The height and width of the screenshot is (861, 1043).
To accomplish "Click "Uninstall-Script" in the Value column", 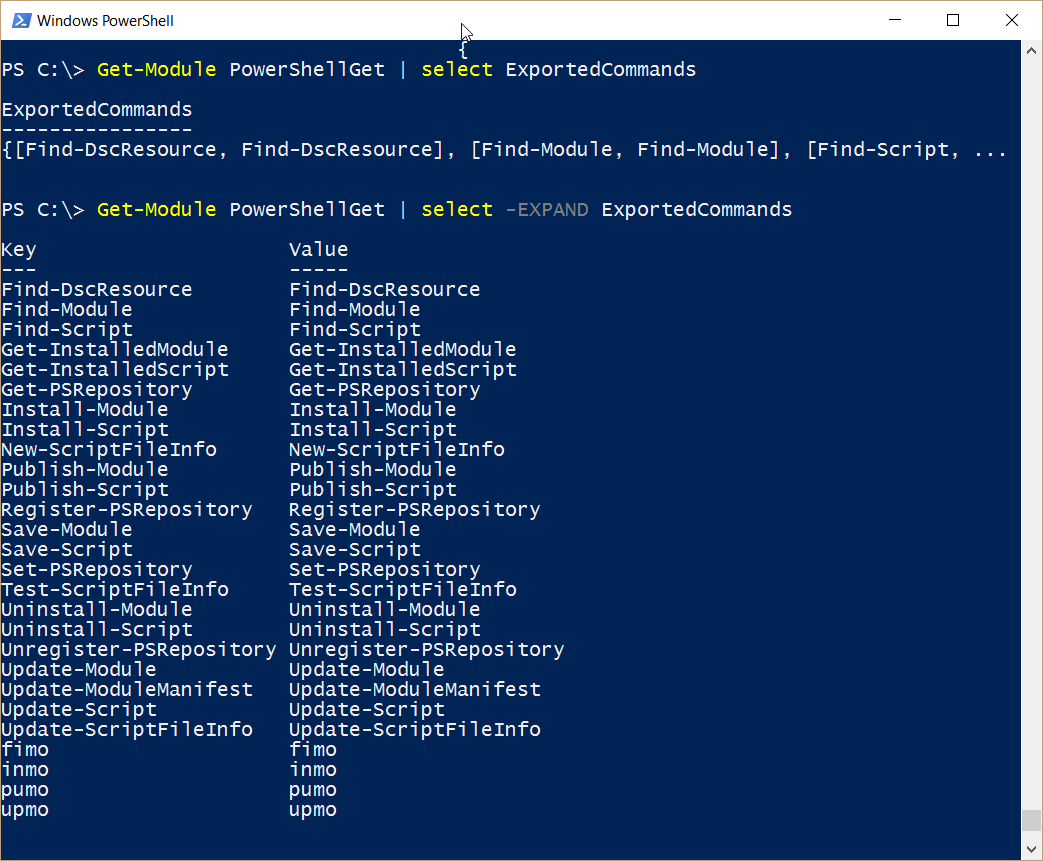I will coord(384,629).
